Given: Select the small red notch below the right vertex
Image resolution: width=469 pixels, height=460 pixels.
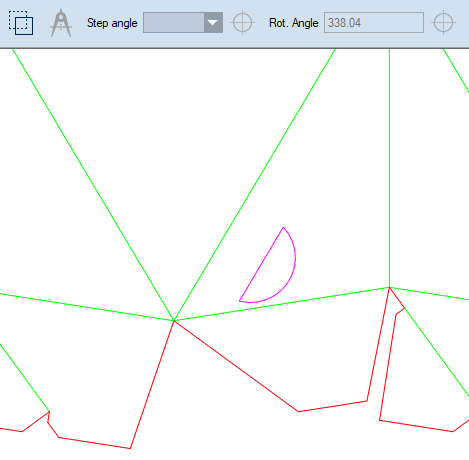Looking at the screenshot, I should click(x=400, y=311).
